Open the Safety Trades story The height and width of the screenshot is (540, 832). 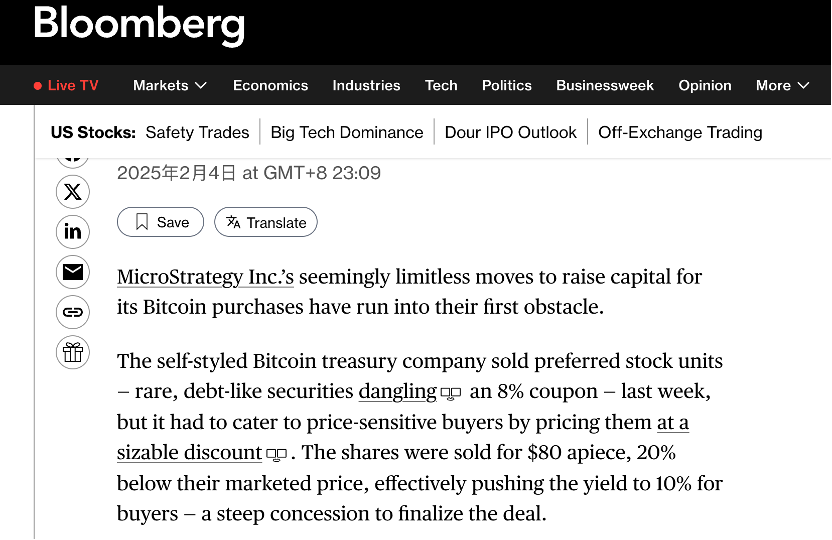[197, 132]
